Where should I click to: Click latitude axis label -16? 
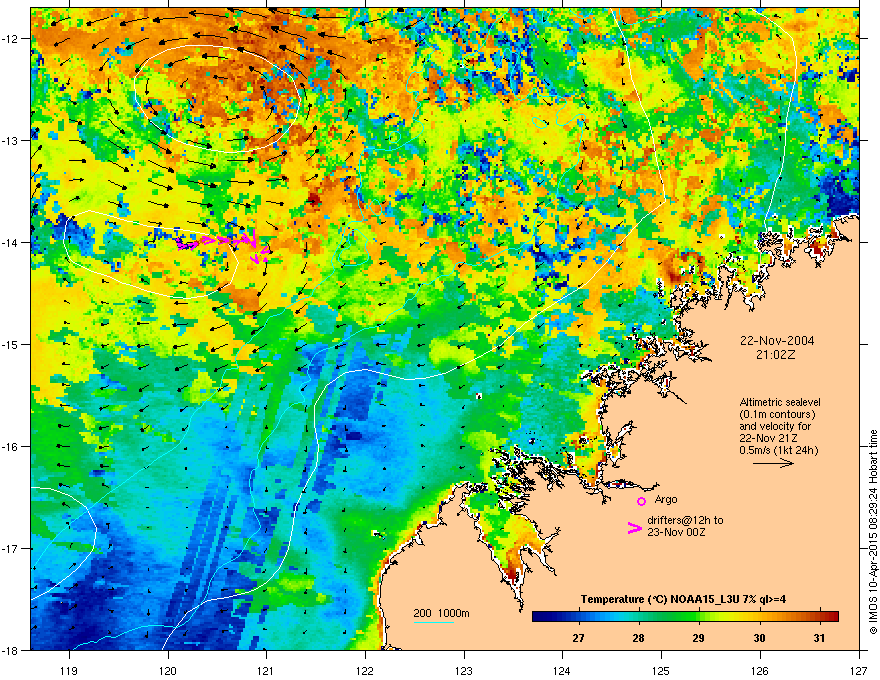tap(10, 447)
